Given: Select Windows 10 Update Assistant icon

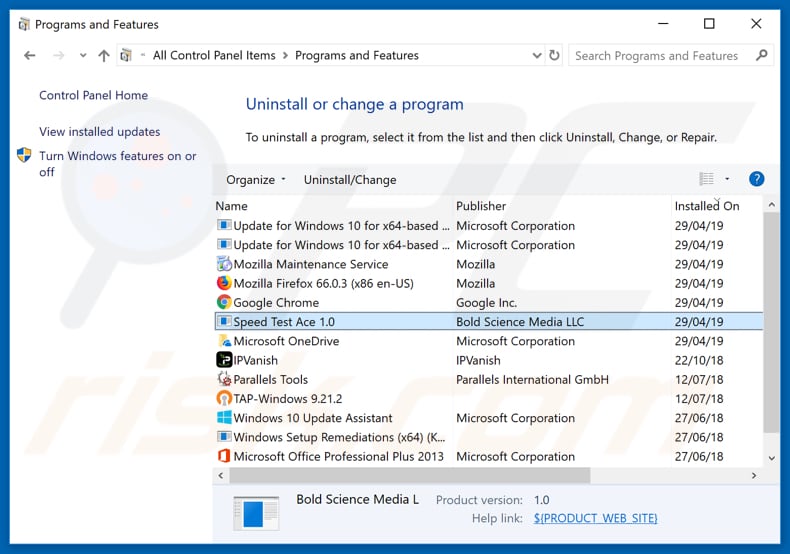Looking at the screenshot, I should pos(224,418).
